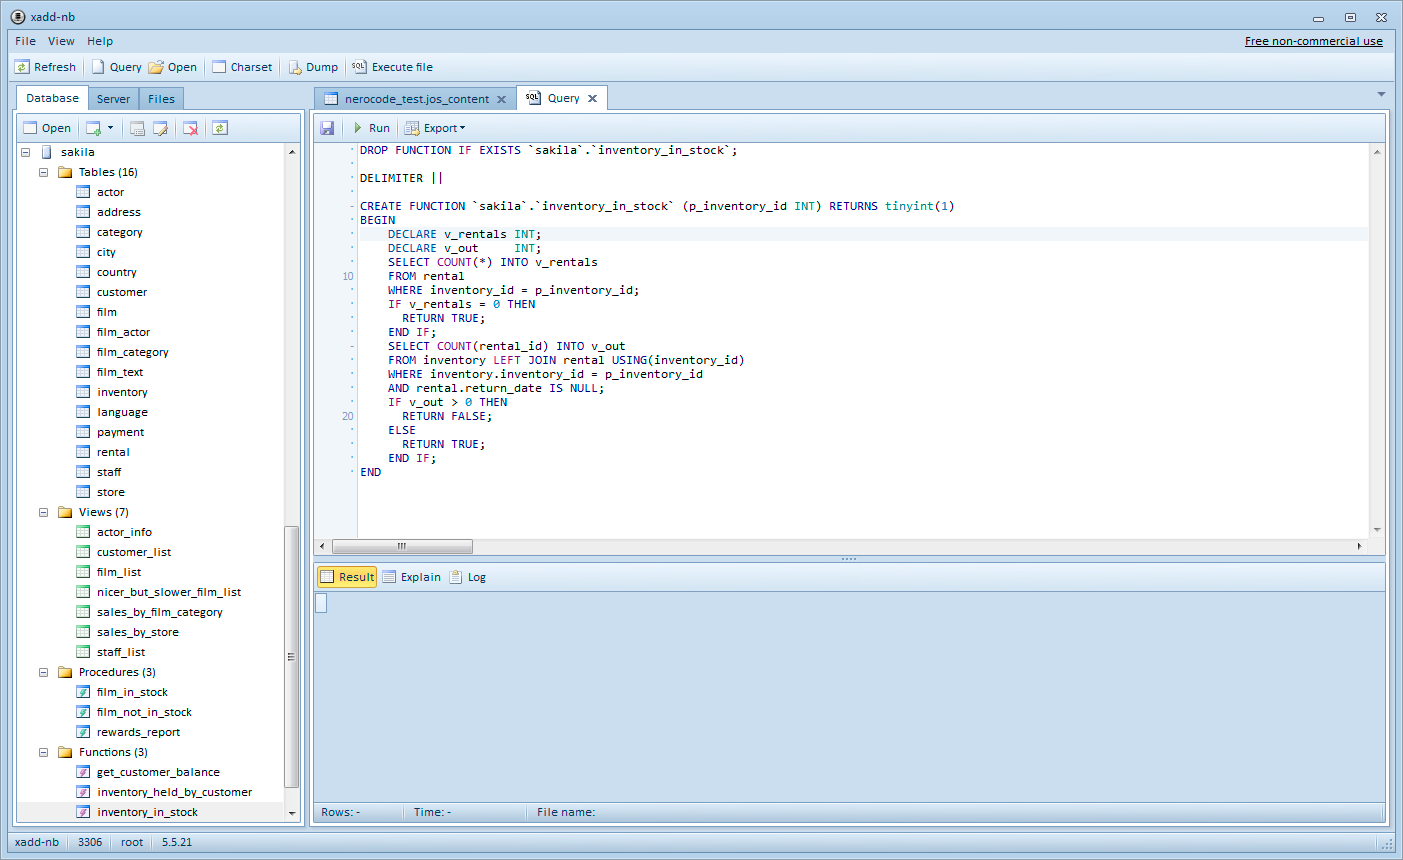Follow the Free non-commercial use link
The image size is (1403, 860).
point(1313,41)
